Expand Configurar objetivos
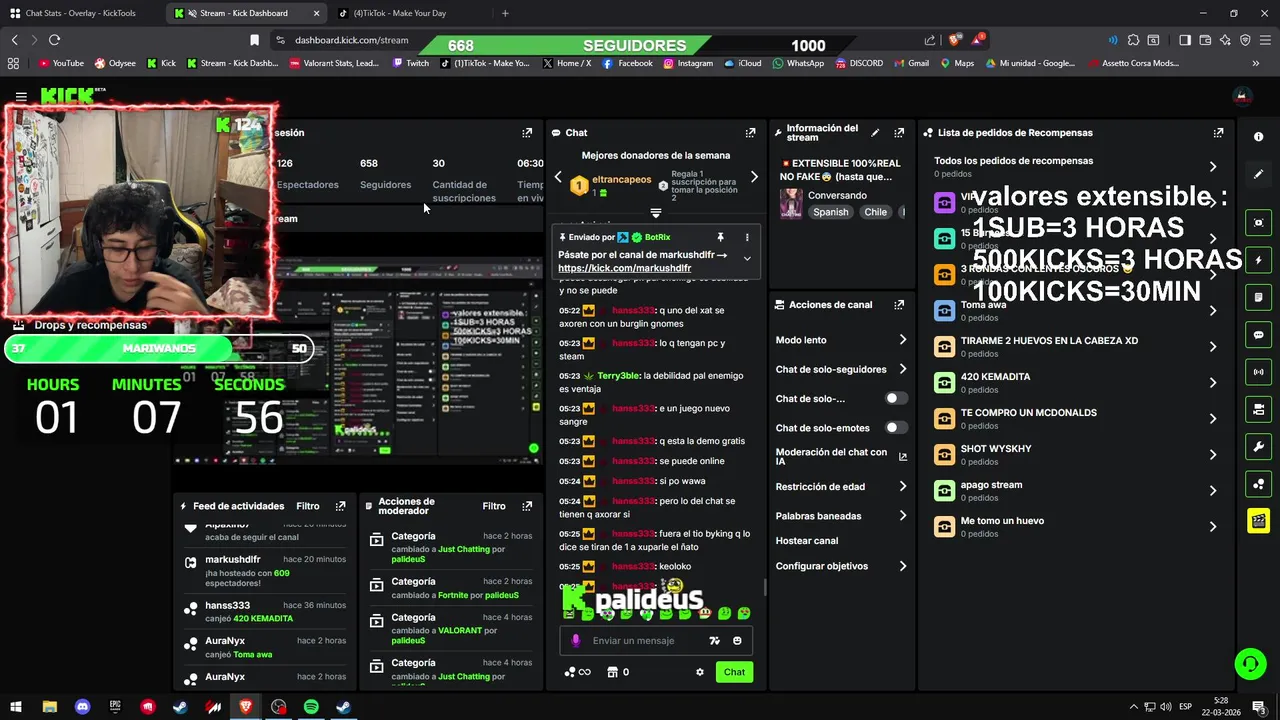1280x720 pixels. (x=902, y=566)
